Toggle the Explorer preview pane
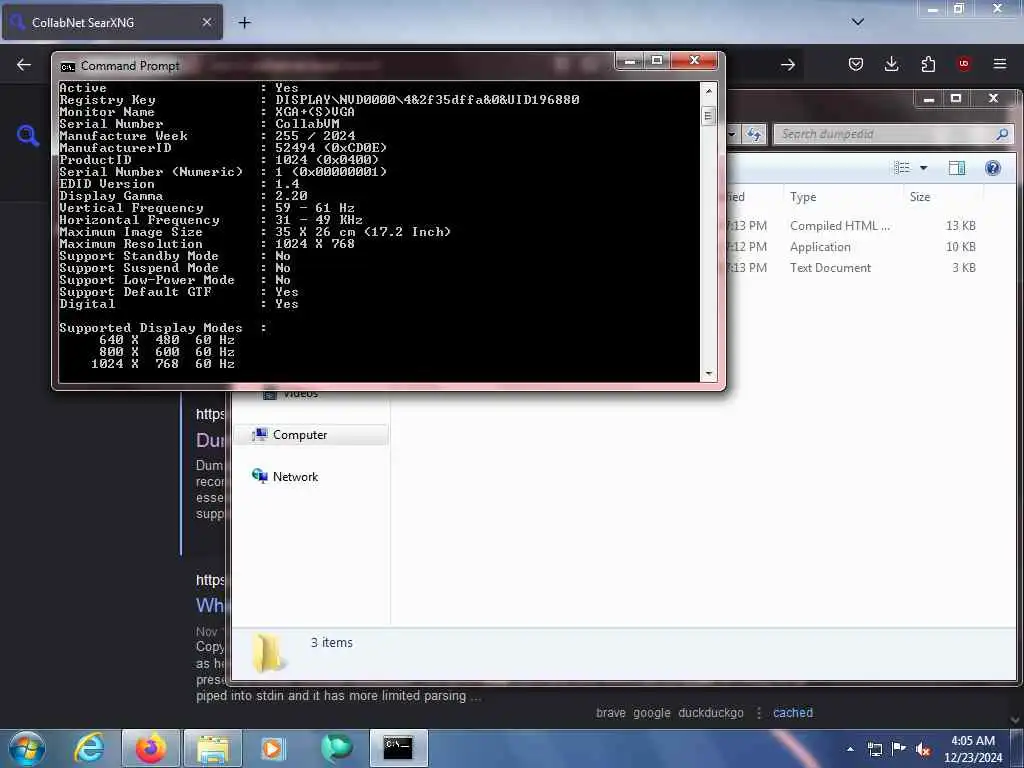 [957, 168]
